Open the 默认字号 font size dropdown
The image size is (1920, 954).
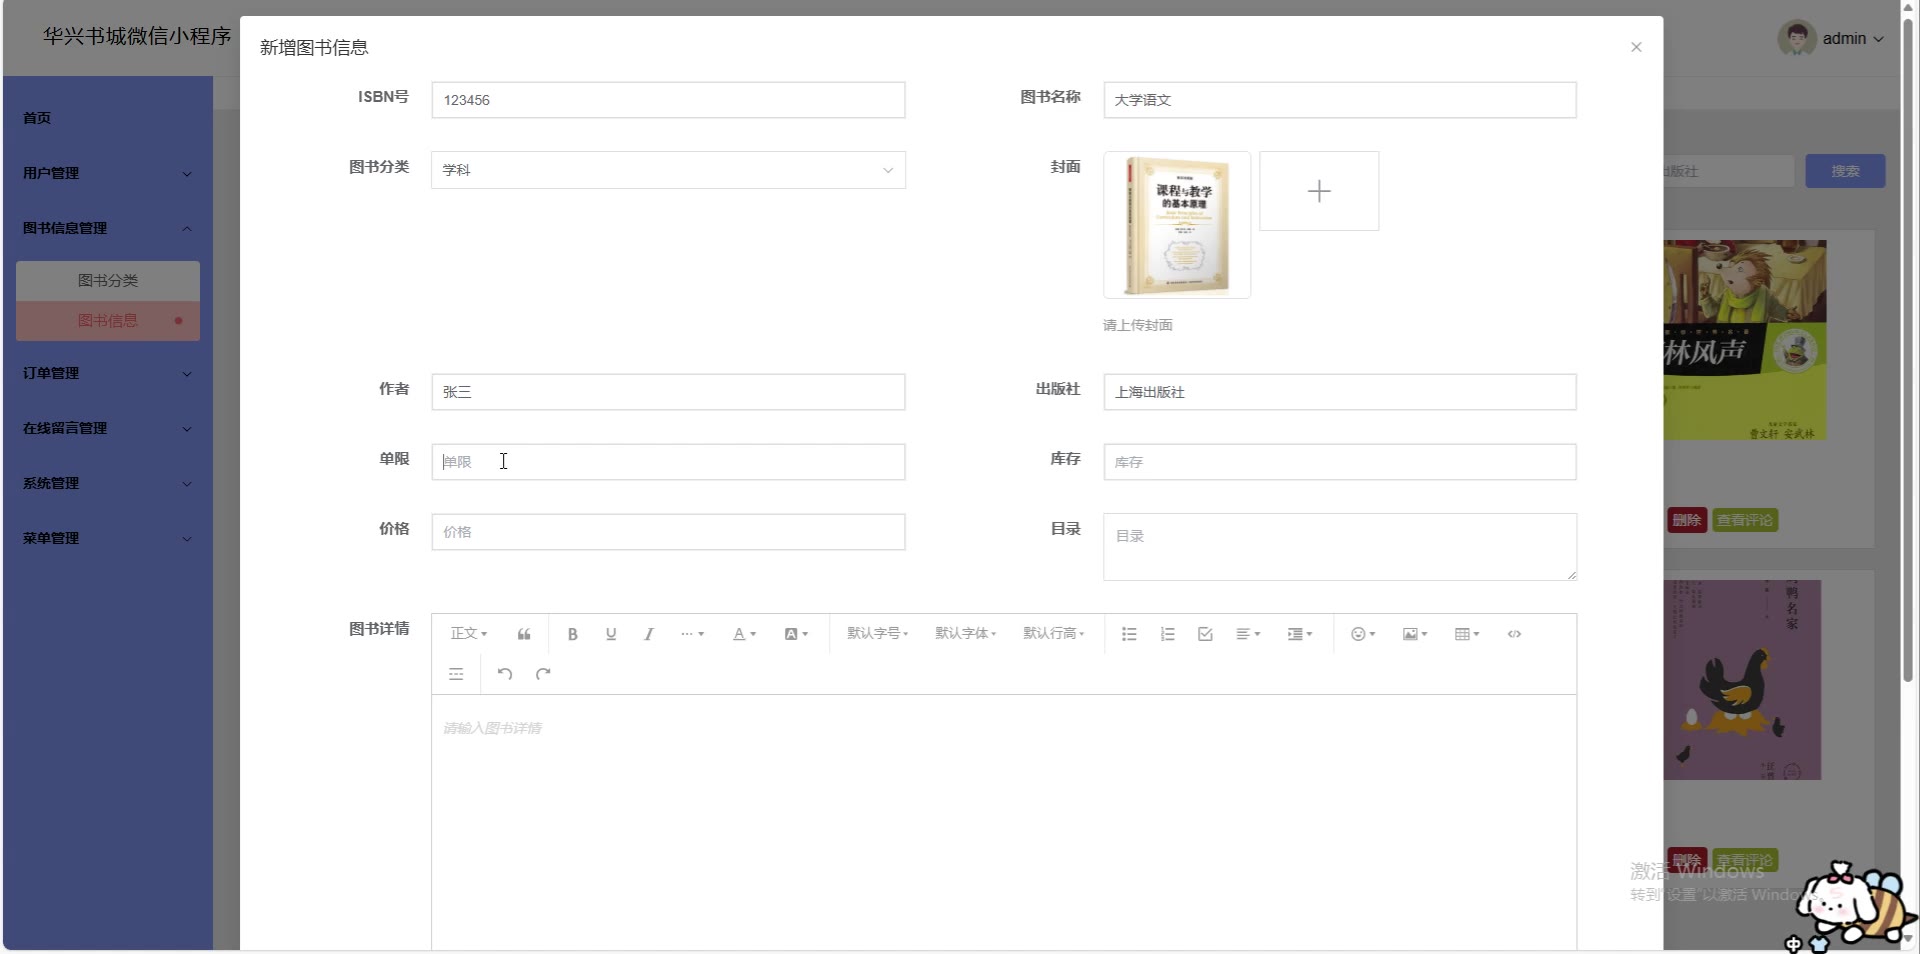[x=878, y=634]
